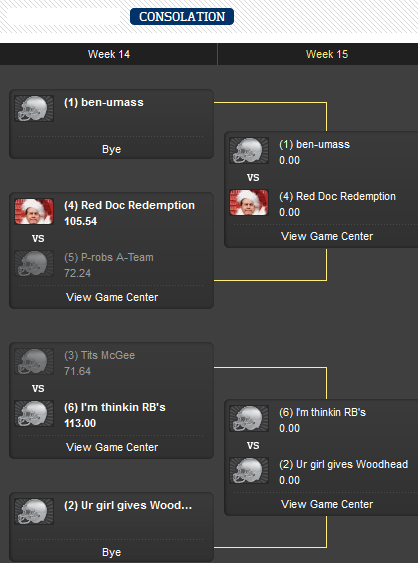Click ben-umass helmet icon in Week 15 matchup
This screenshot has width=418, height=563.
point(249,150)
